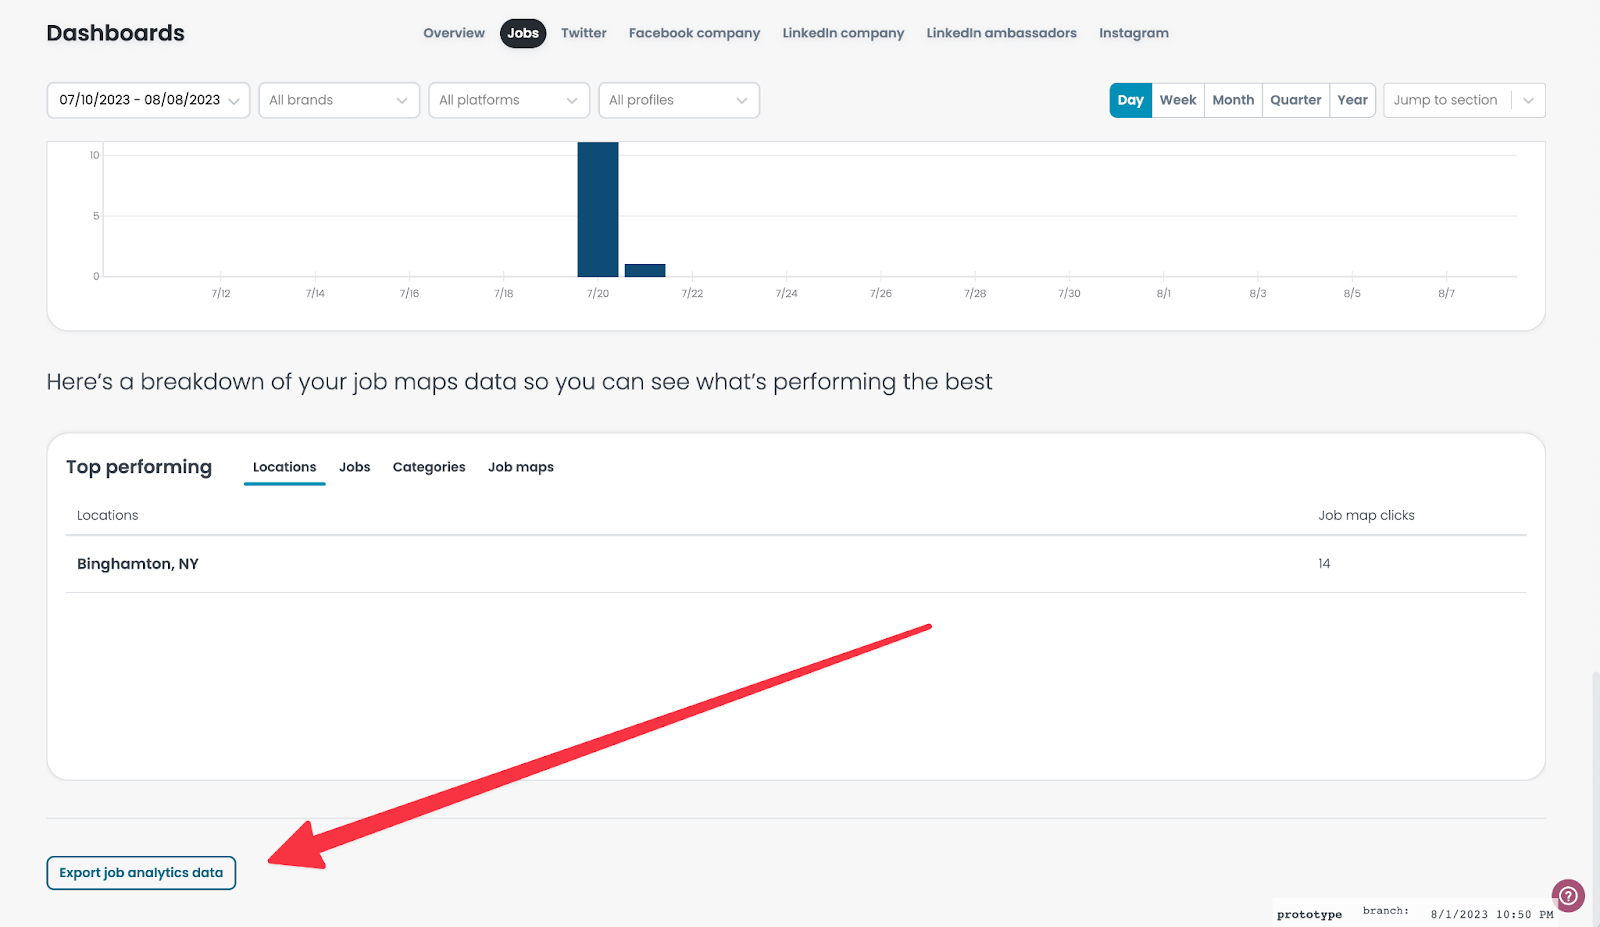This screenshot has width=1600, height=927.
Task: Open the Instagram dashboard tab
Action: (x=1133, y=33)
